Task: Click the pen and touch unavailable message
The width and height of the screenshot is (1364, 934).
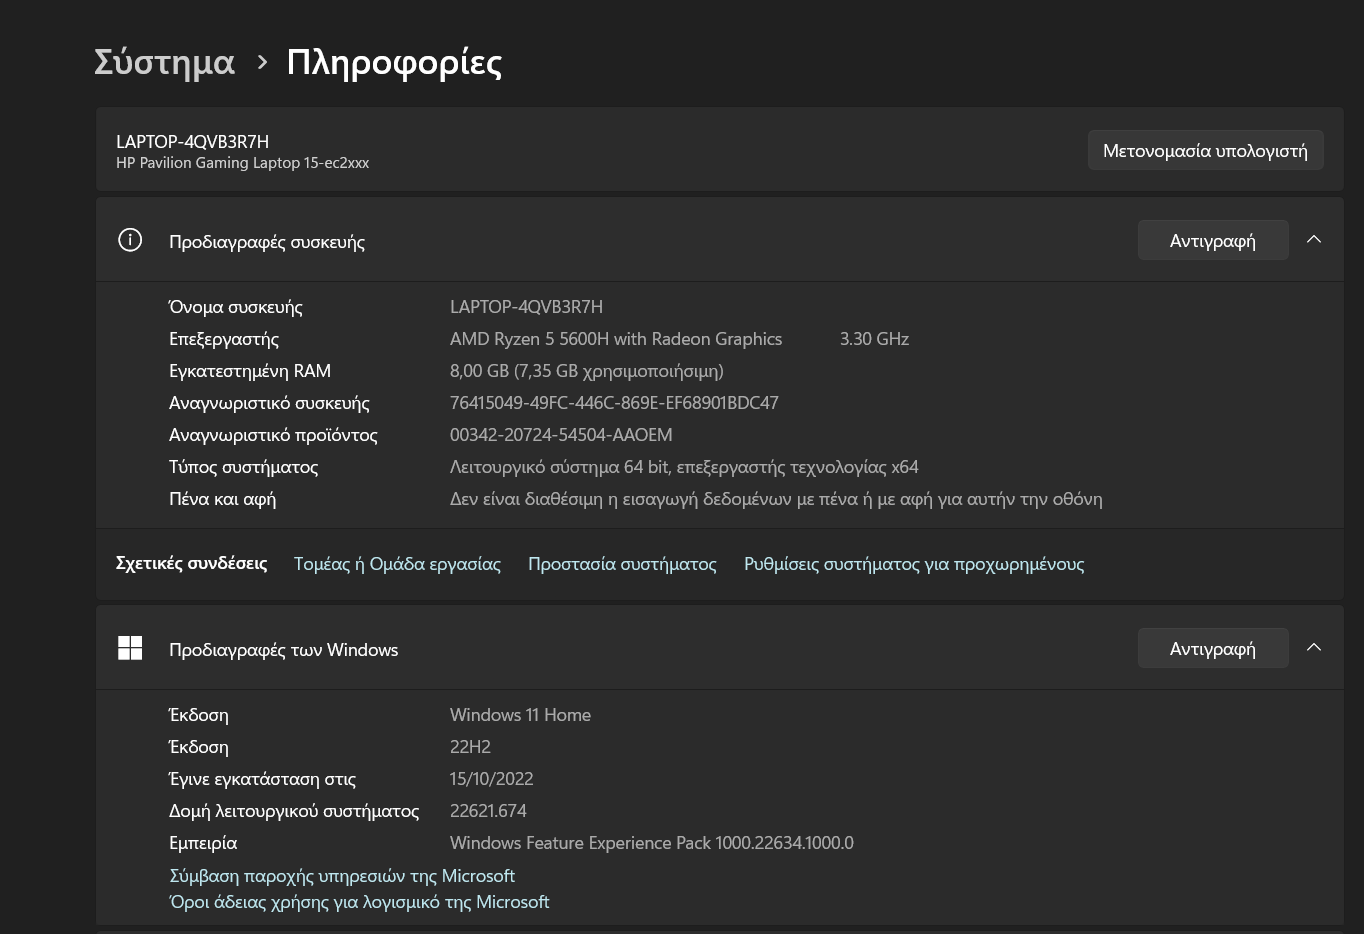Action: point(776,499)
